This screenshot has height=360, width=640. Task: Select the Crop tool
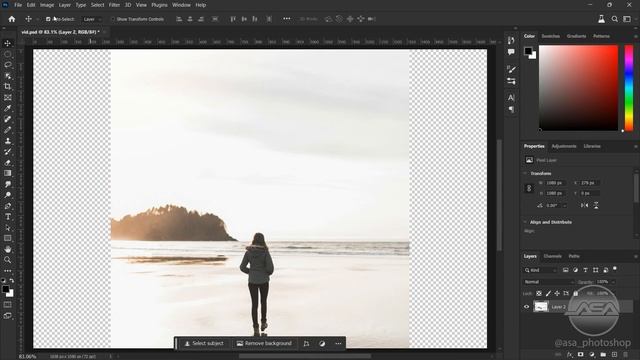pyautogui.click(x=7, y=87)
